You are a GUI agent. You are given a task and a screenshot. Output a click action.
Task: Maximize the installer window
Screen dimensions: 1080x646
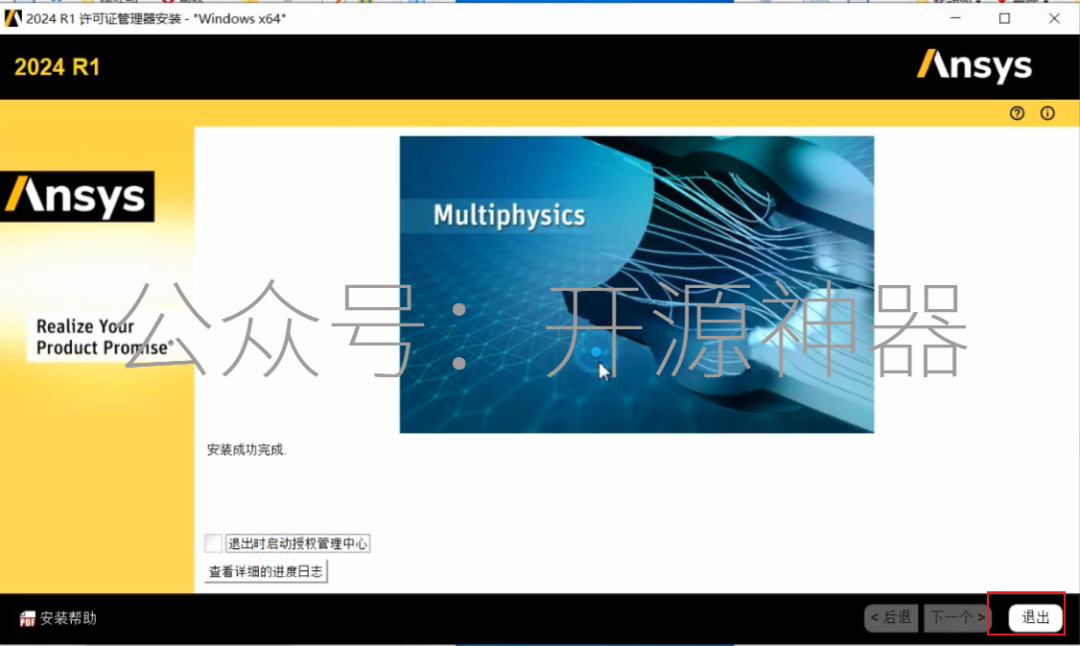[x=1004, y=19]
